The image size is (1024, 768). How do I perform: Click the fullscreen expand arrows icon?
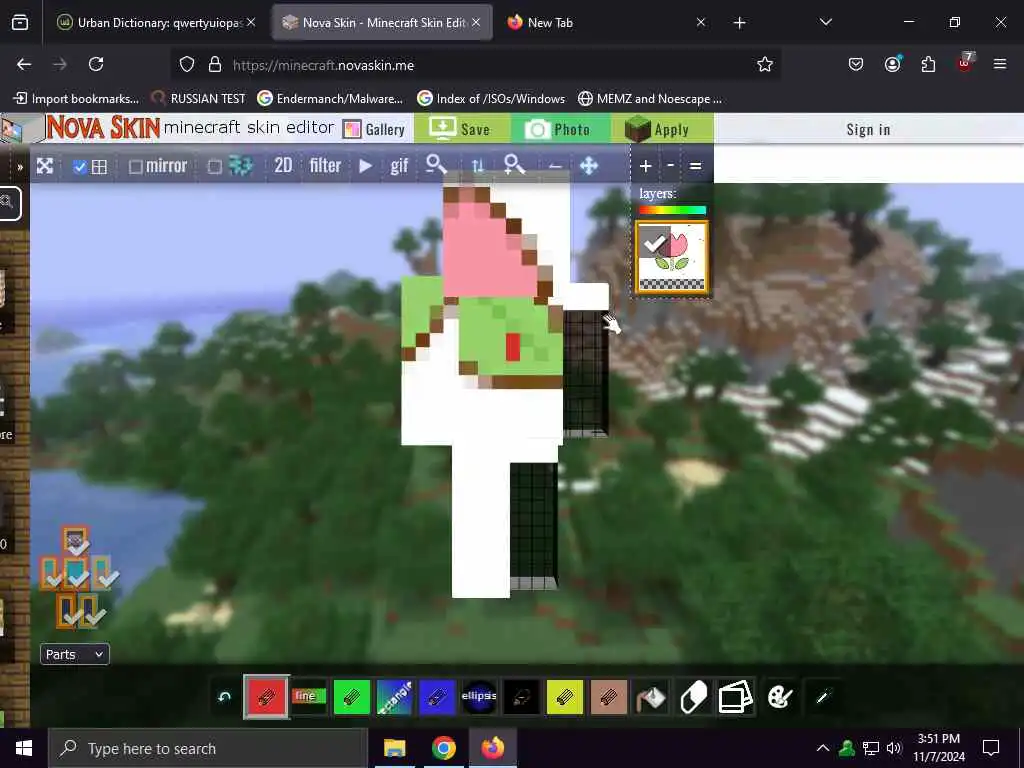(44, 166)
